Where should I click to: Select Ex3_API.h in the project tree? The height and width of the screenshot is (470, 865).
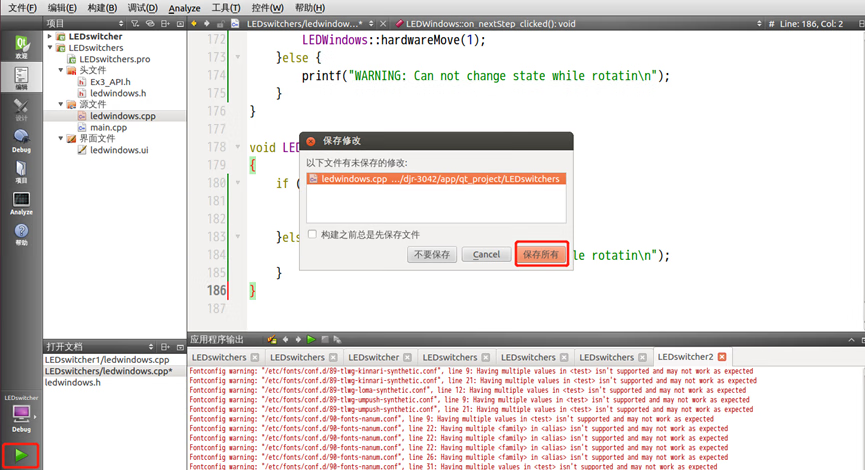[110, 82]
